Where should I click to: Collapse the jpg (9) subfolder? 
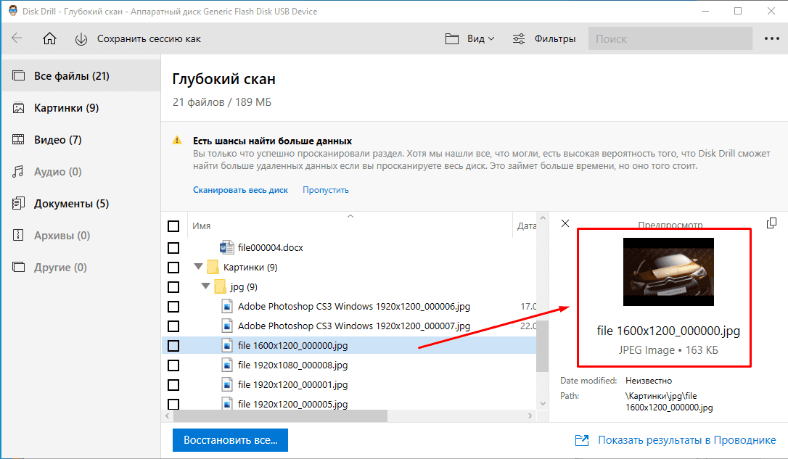click(205, 287)
